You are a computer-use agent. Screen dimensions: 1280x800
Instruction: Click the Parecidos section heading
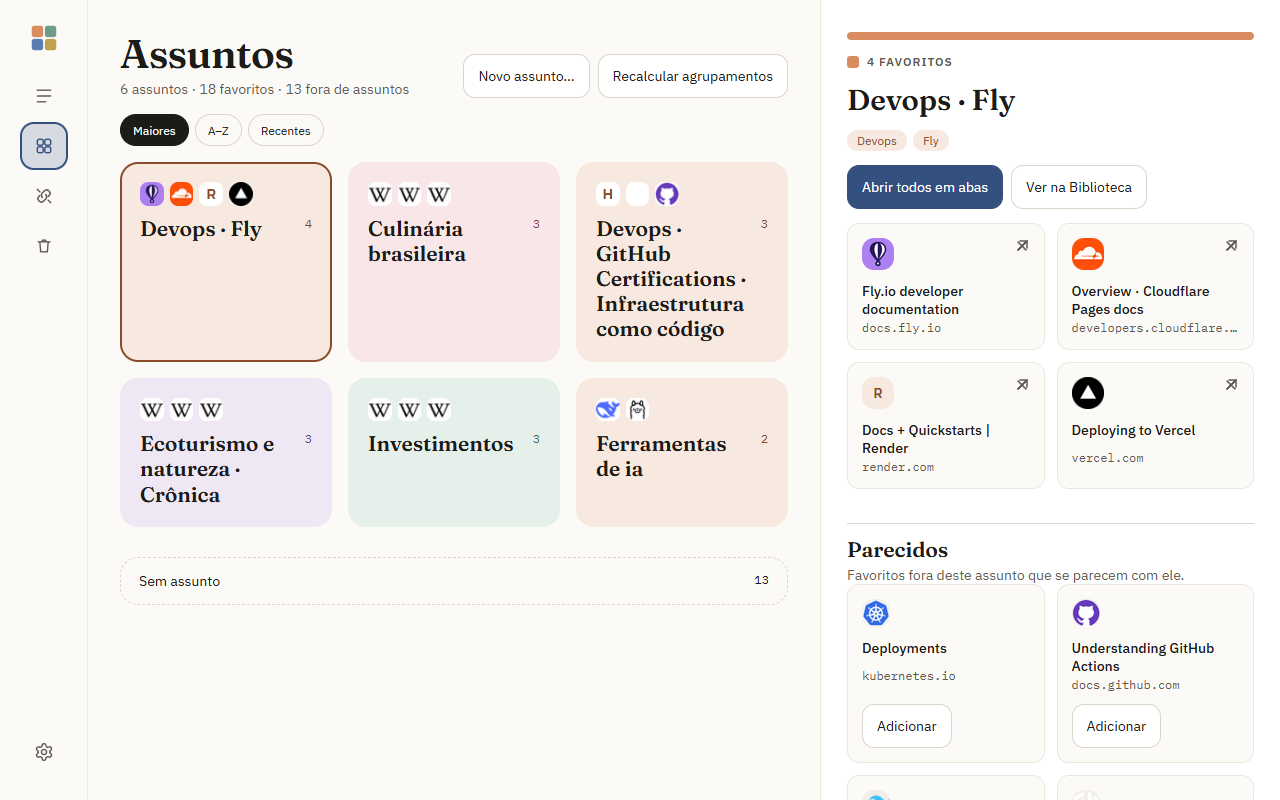(x=898, y=550)
